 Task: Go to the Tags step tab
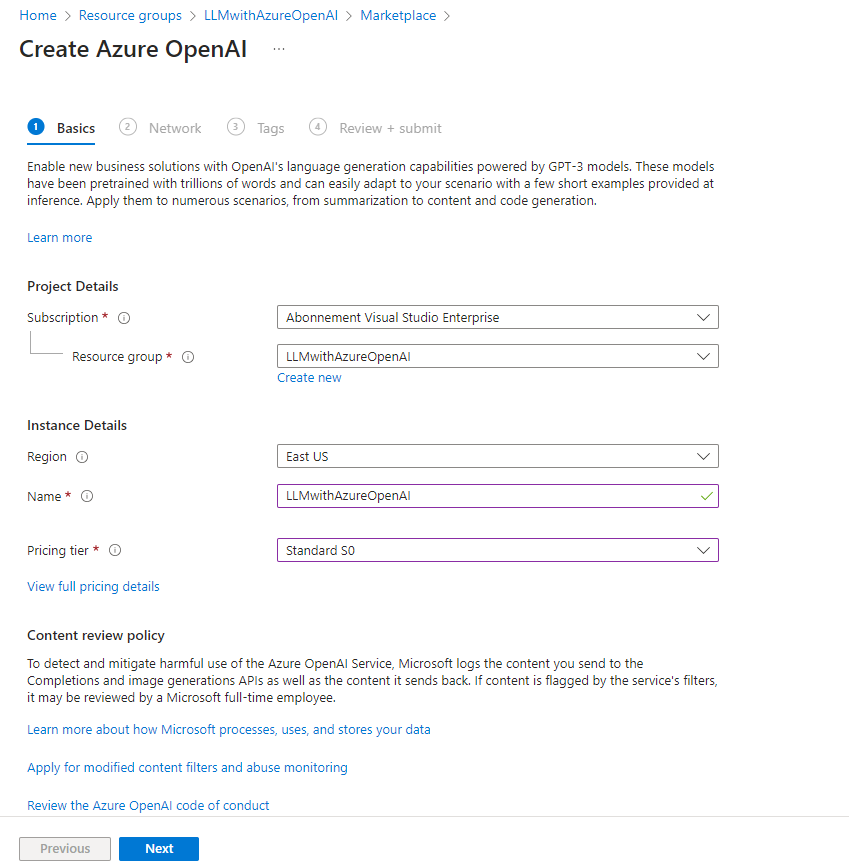coord(256,128)
